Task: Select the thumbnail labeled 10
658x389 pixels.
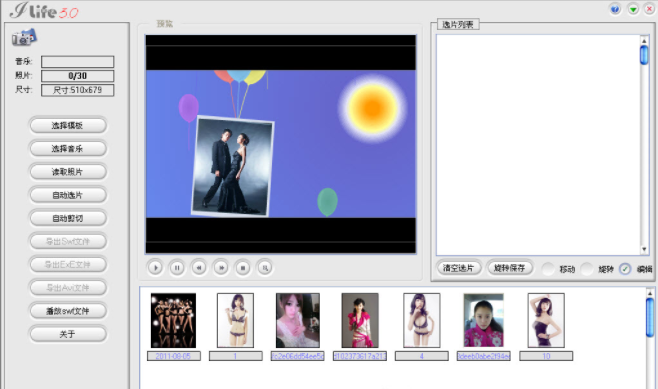Action: (546, 320)
